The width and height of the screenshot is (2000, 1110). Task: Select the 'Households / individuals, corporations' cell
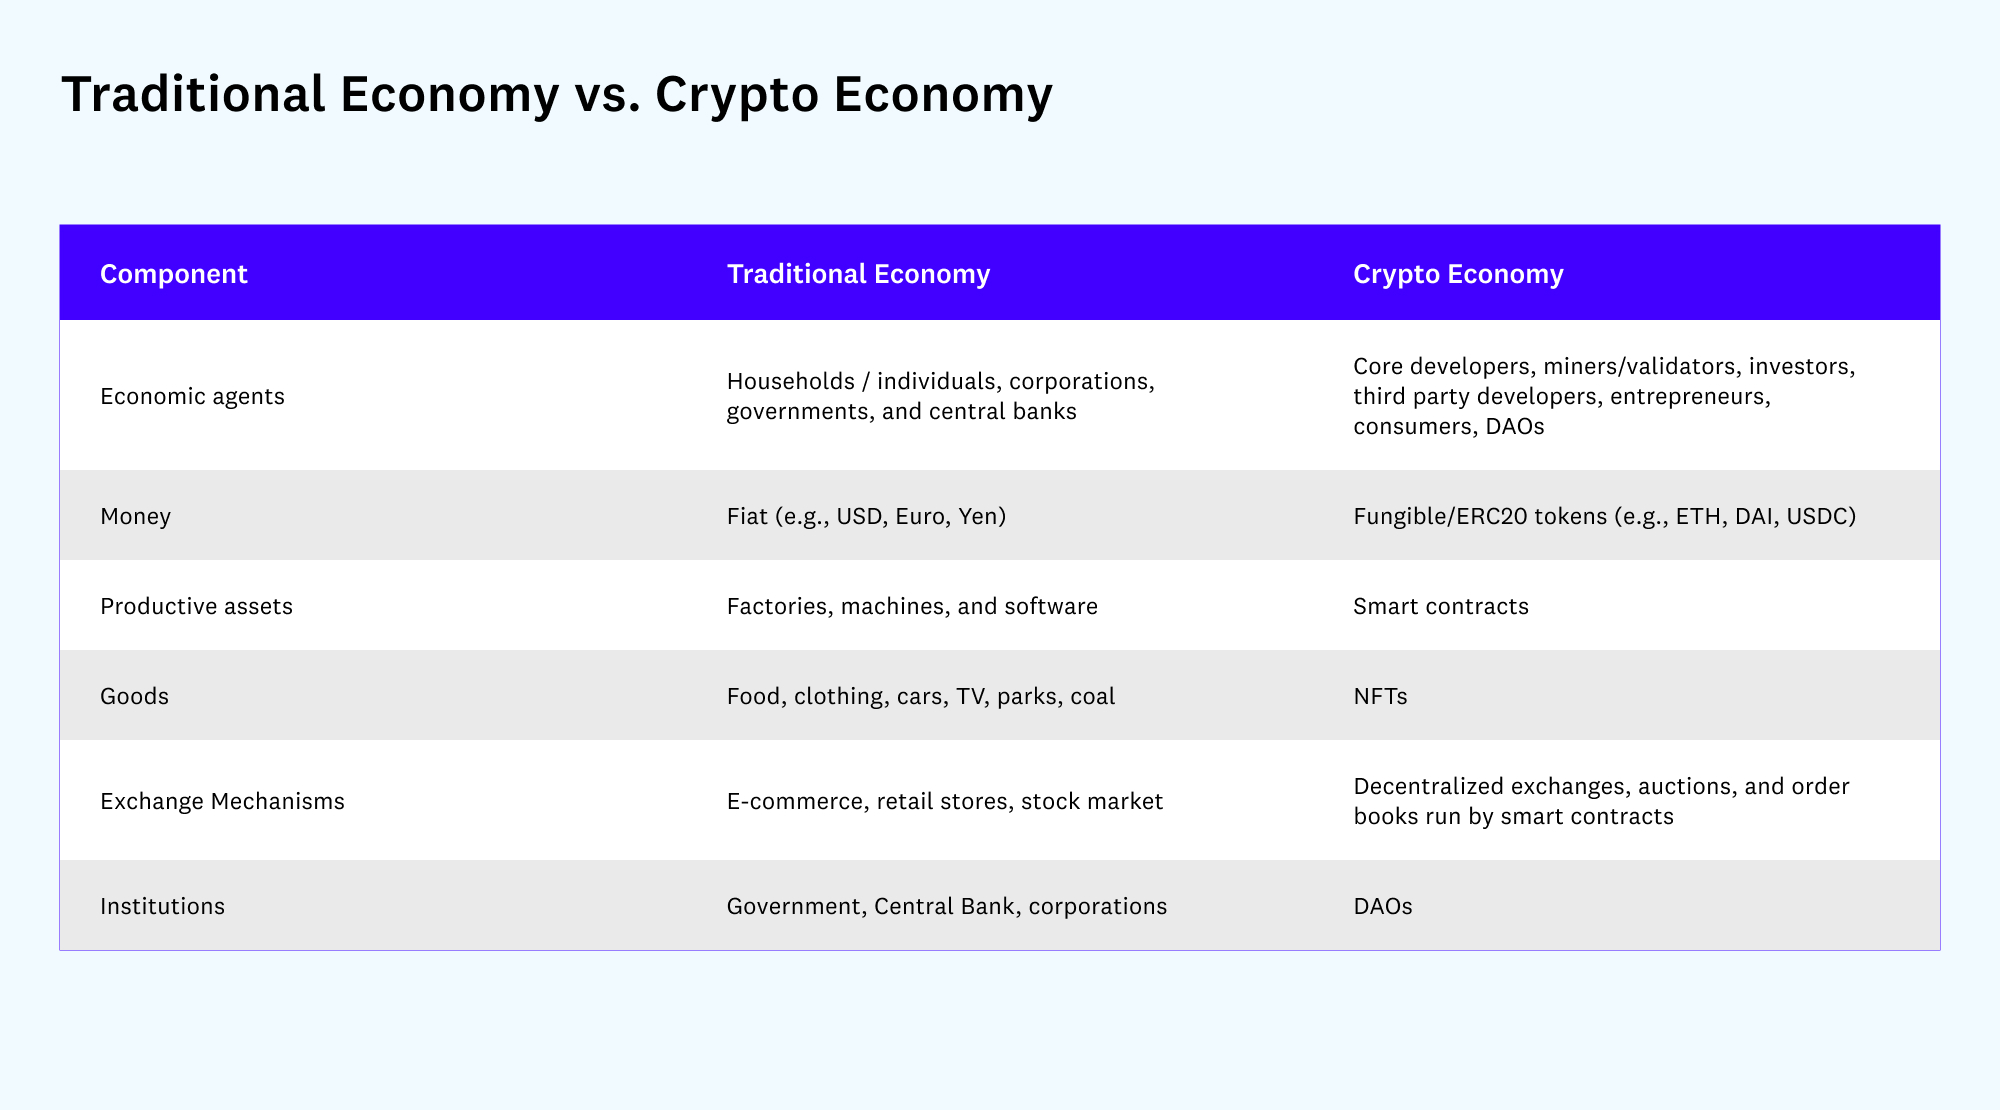coord(941,396)
